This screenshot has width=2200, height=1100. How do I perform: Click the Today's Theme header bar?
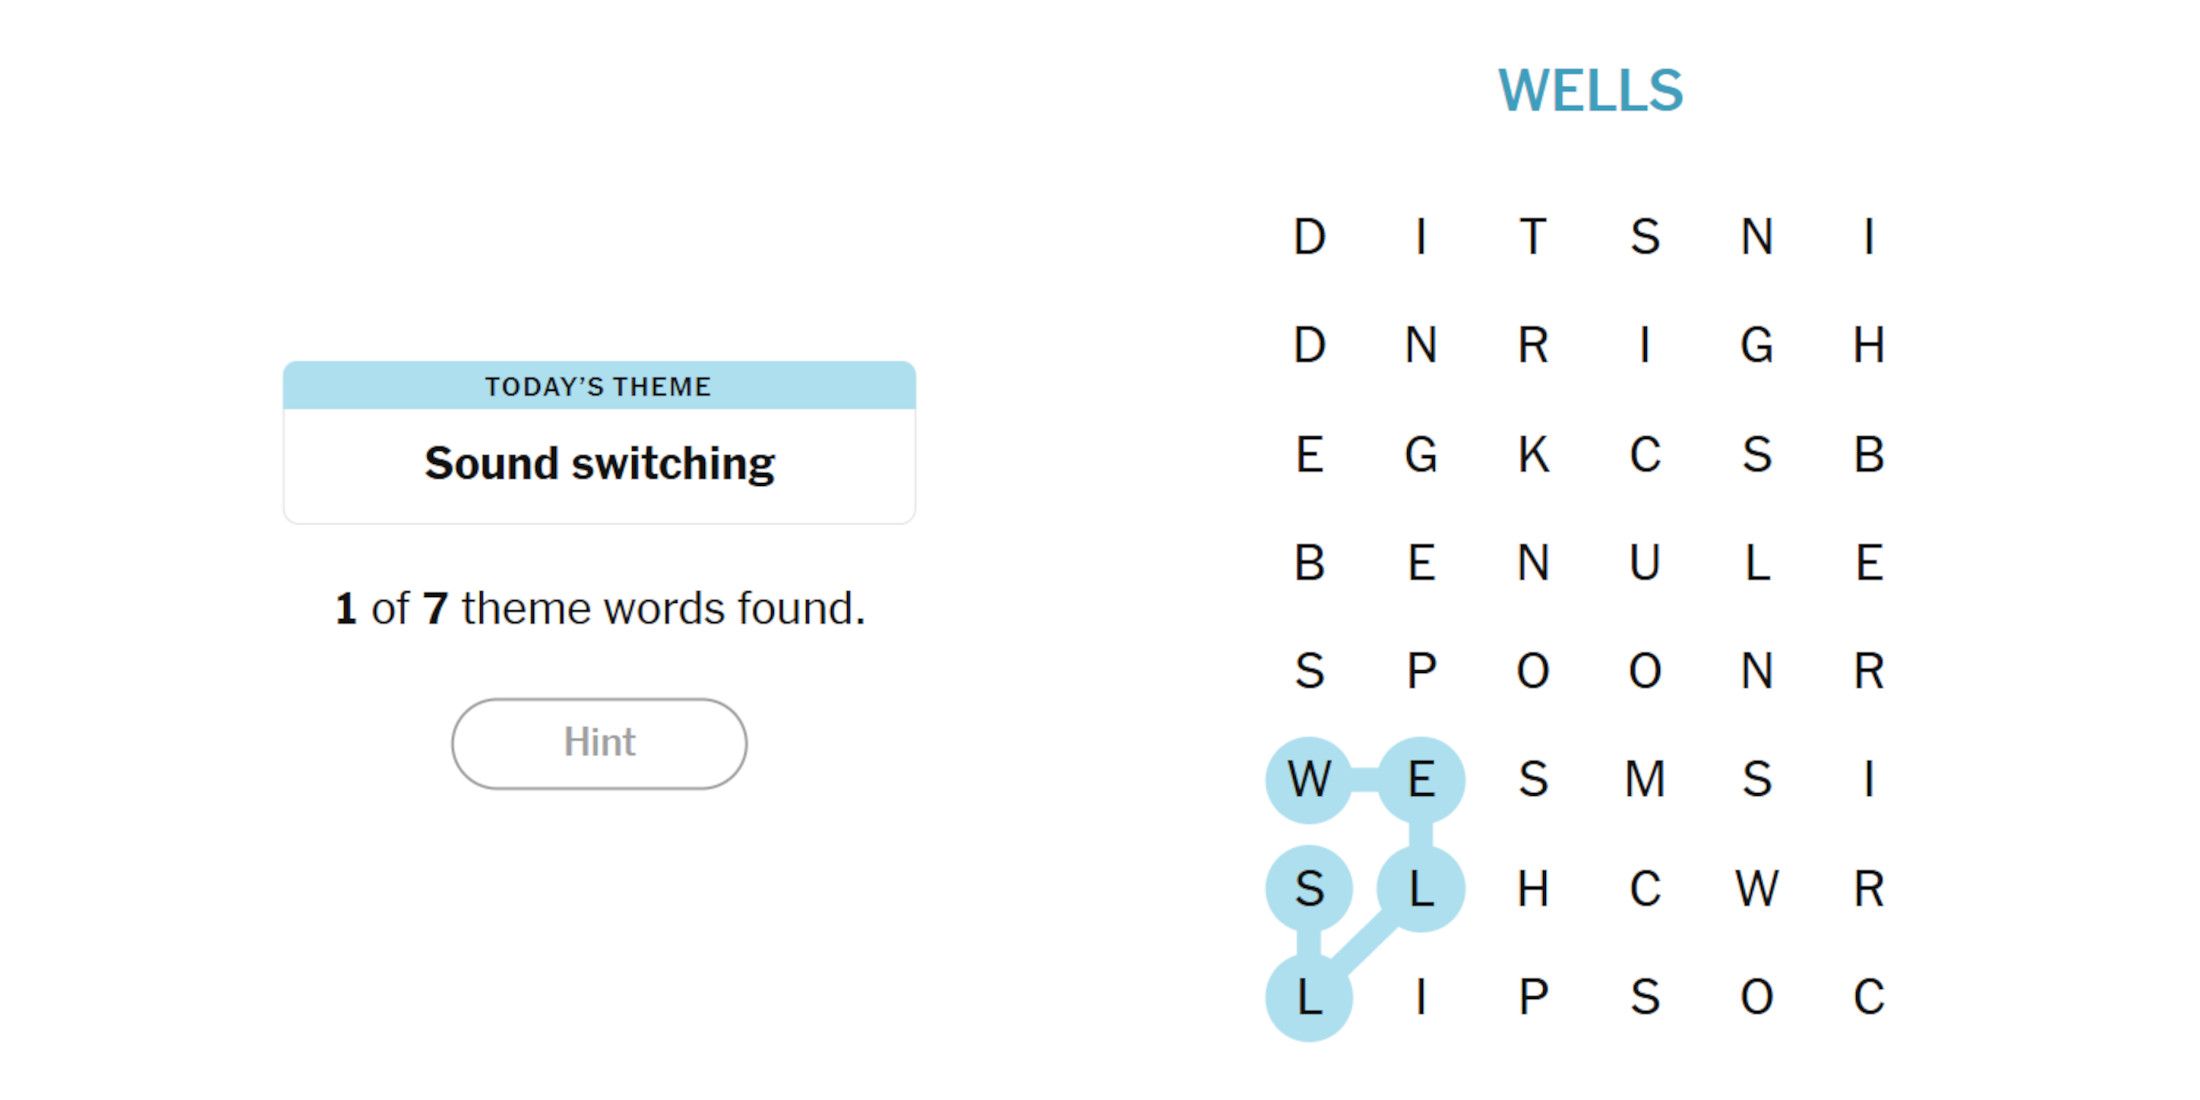click(x=599, y=386)
